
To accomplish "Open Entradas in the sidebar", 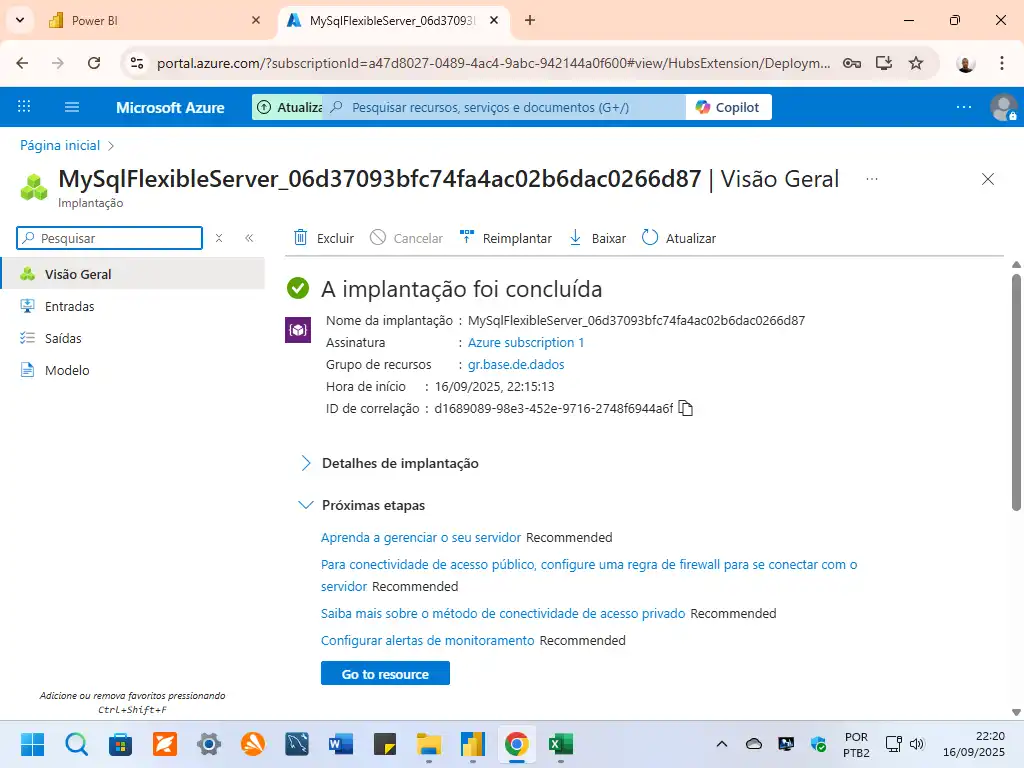I will (x=133, y=306).
